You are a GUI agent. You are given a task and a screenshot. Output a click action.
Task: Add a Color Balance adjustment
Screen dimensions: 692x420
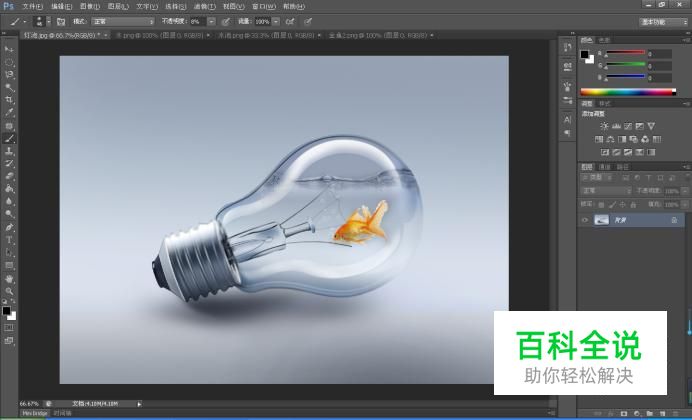(610, 139)
